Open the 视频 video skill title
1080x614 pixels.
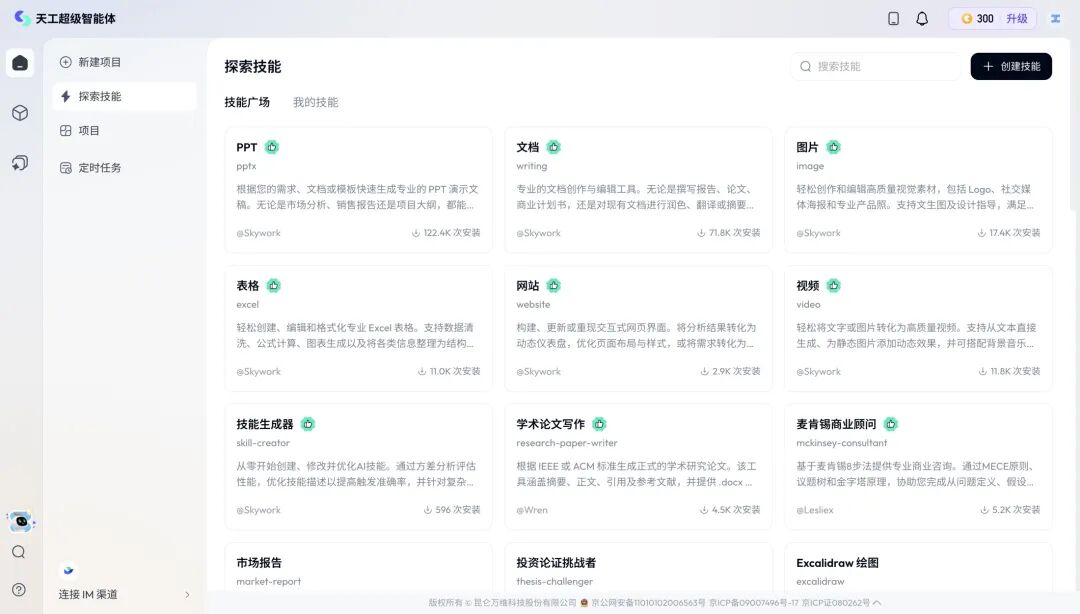807,286
